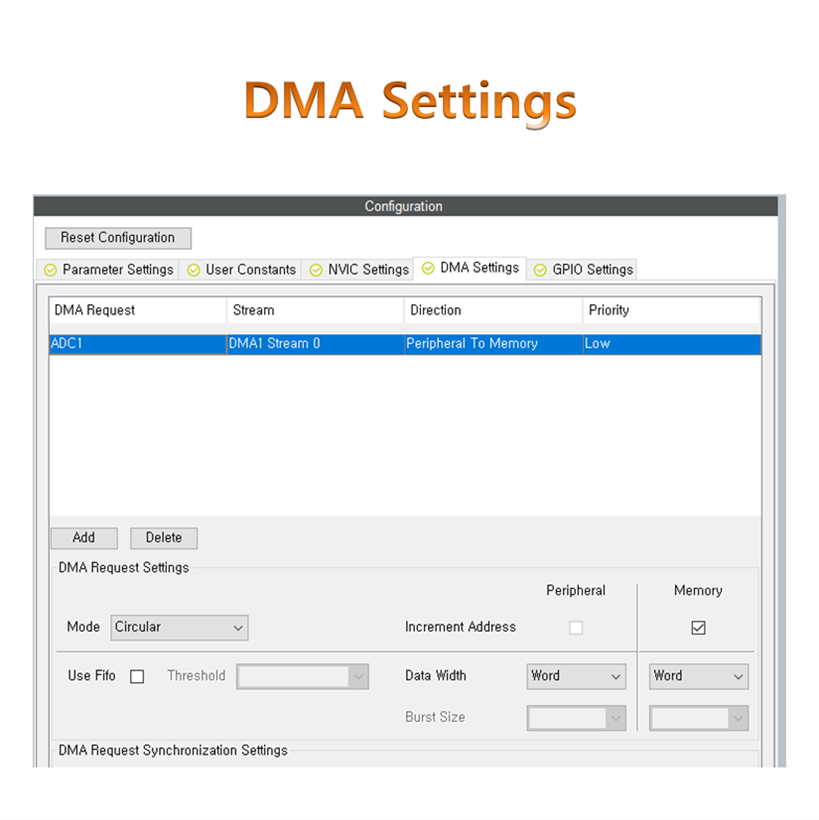Click the Delete button
Screen dimensions: 819x820
click(164, 538)
